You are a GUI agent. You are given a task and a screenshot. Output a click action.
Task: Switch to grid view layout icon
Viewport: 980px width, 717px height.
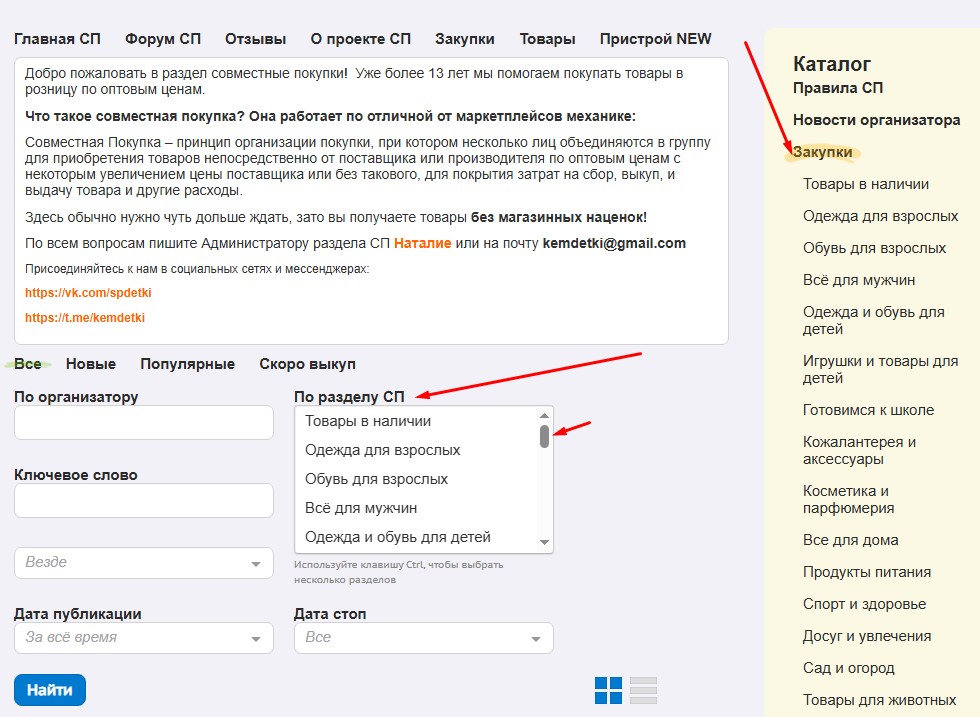point(608,690)
